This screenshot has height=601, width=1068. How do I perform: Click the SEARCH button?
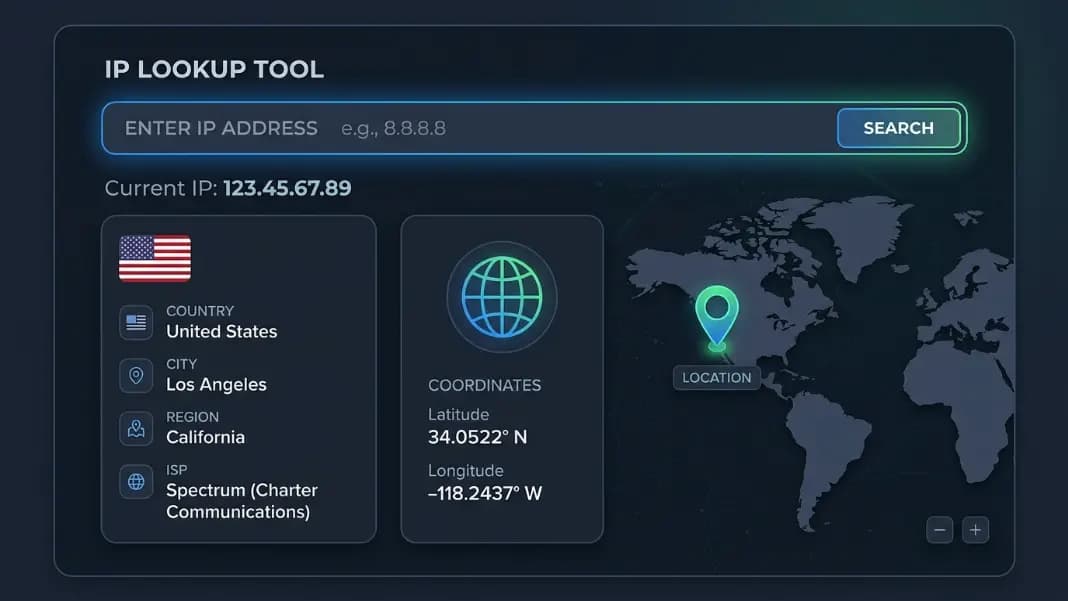898,128
